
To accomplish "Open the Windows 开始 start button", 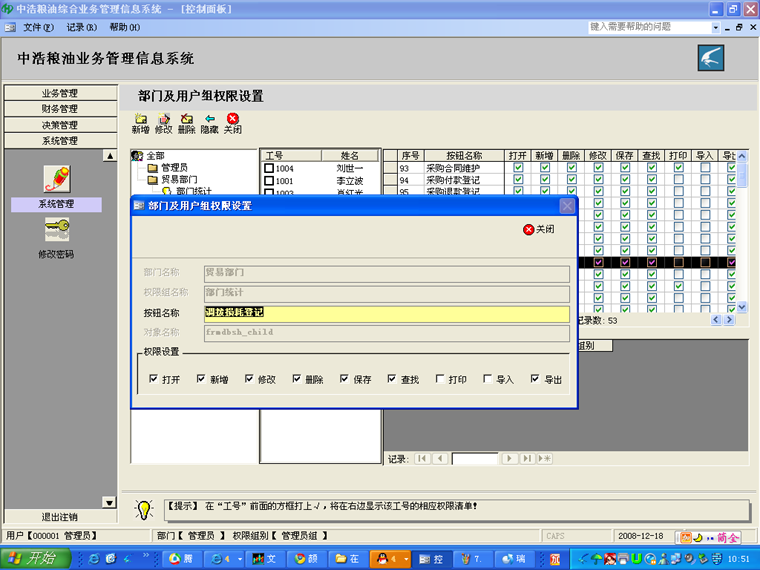I will click(35, 559).
